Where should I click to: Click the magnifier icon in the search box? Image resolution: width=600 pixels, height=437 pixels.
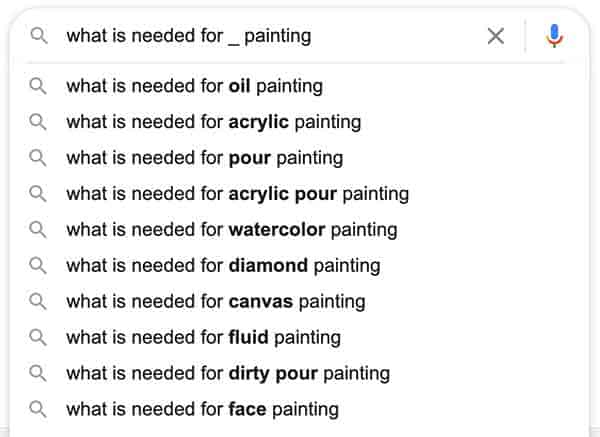(39, 36)
